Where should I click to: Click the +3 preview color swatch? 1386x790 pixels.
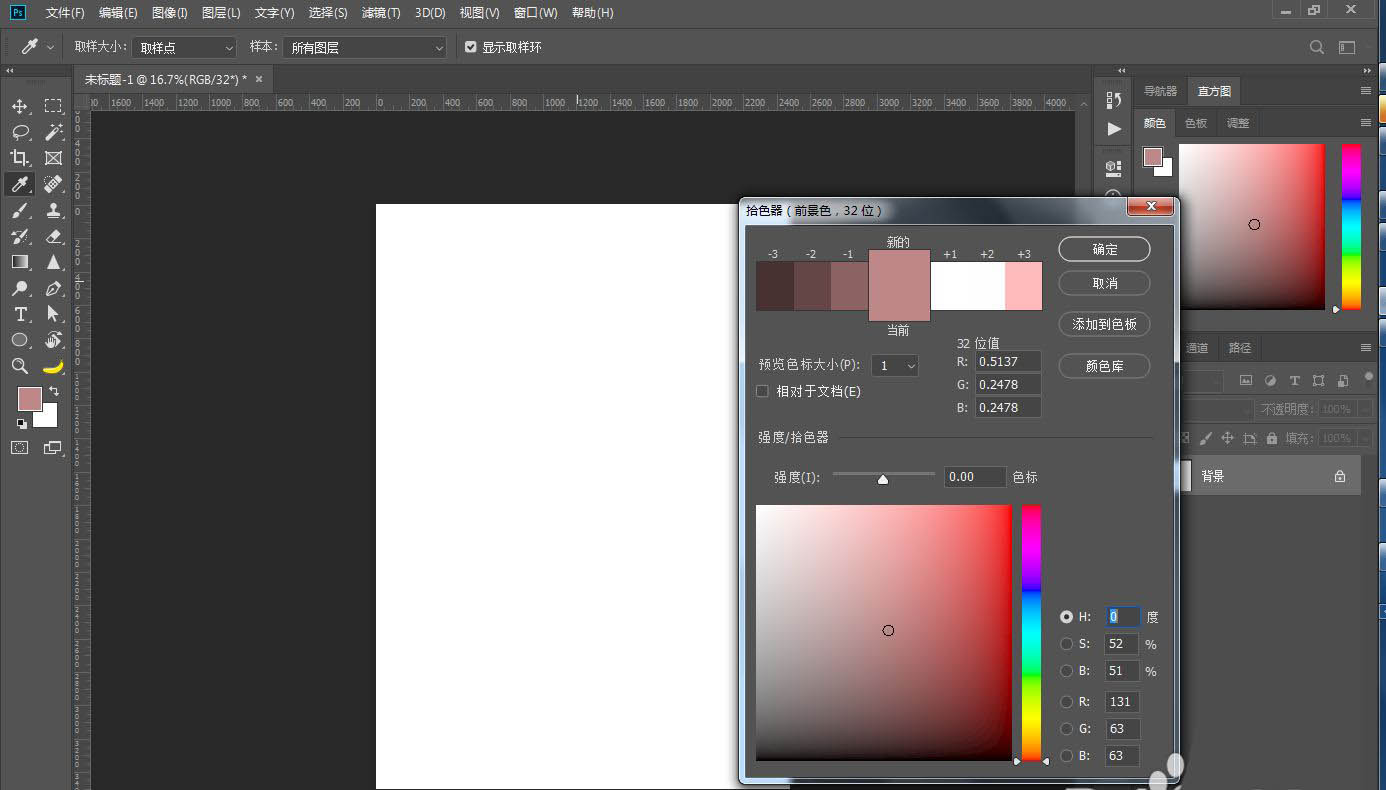(x=1024, y=286)
